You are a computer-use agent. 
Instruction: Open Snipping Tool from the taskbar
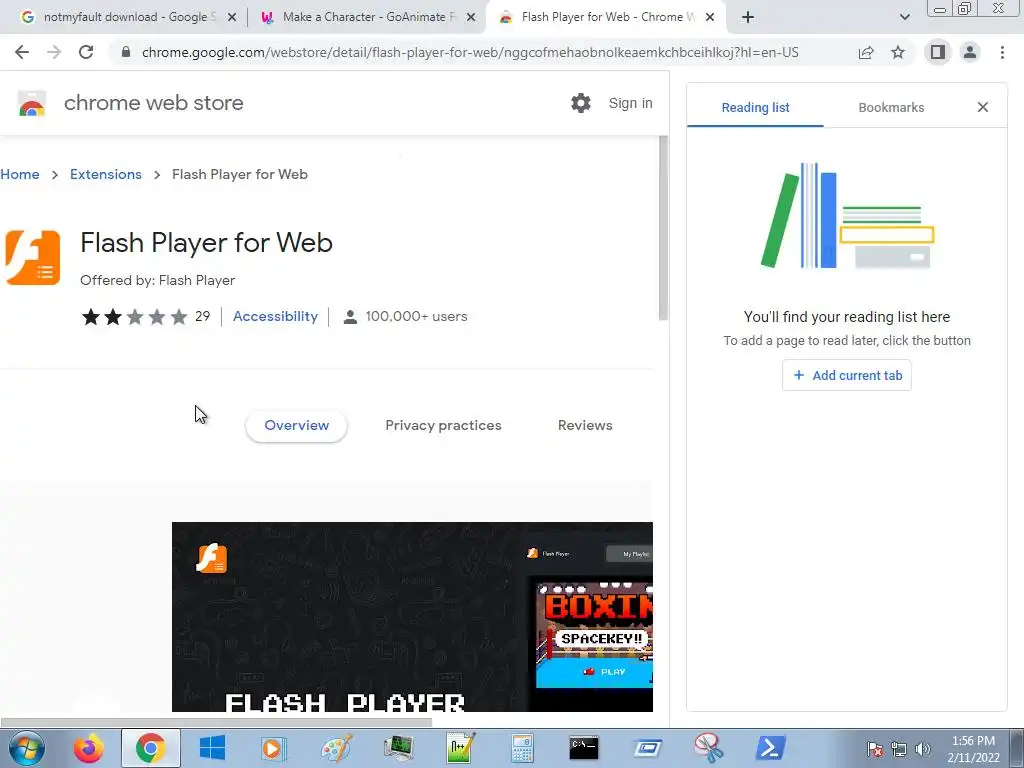point(708,748)
